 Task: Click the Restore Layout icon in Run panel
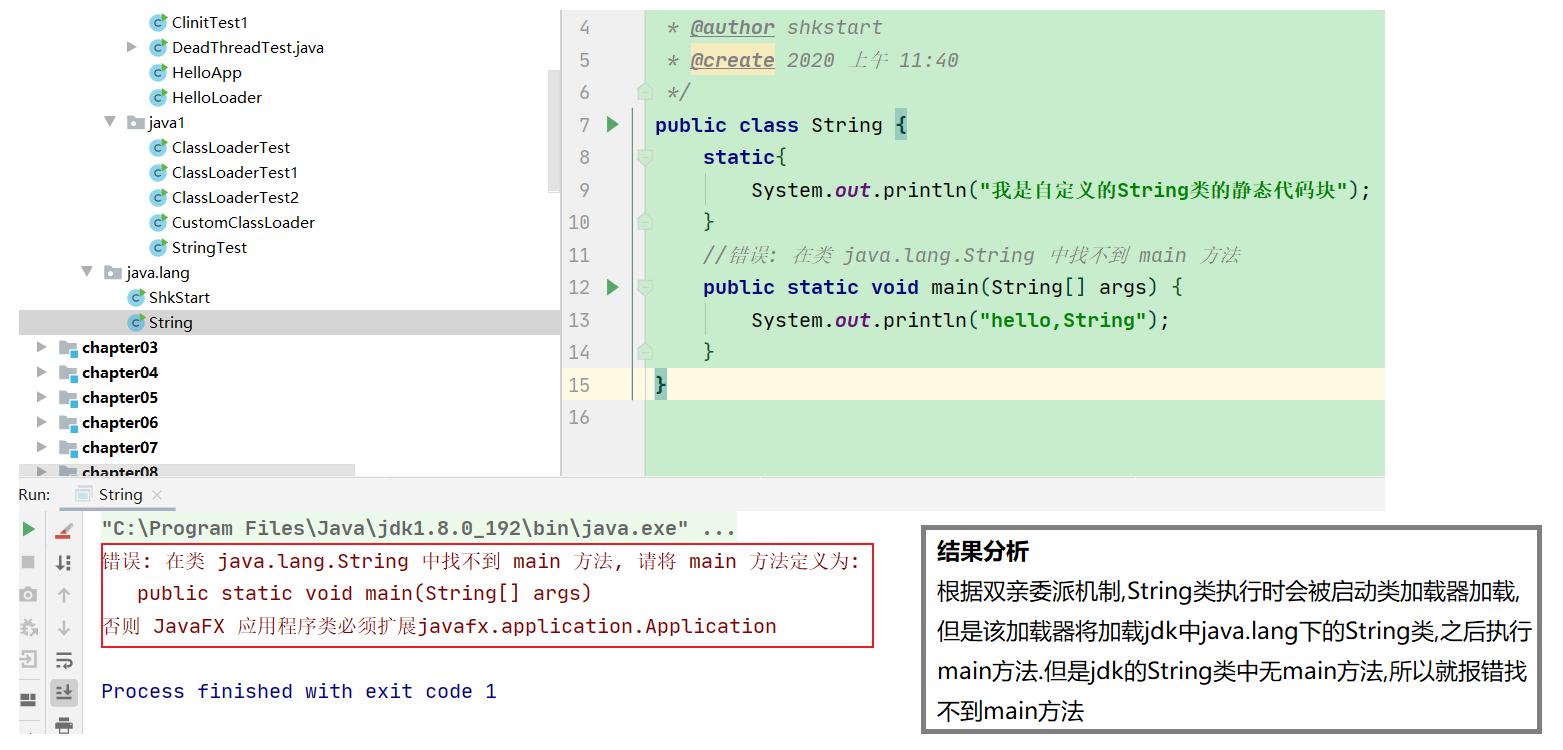[29, 699]
